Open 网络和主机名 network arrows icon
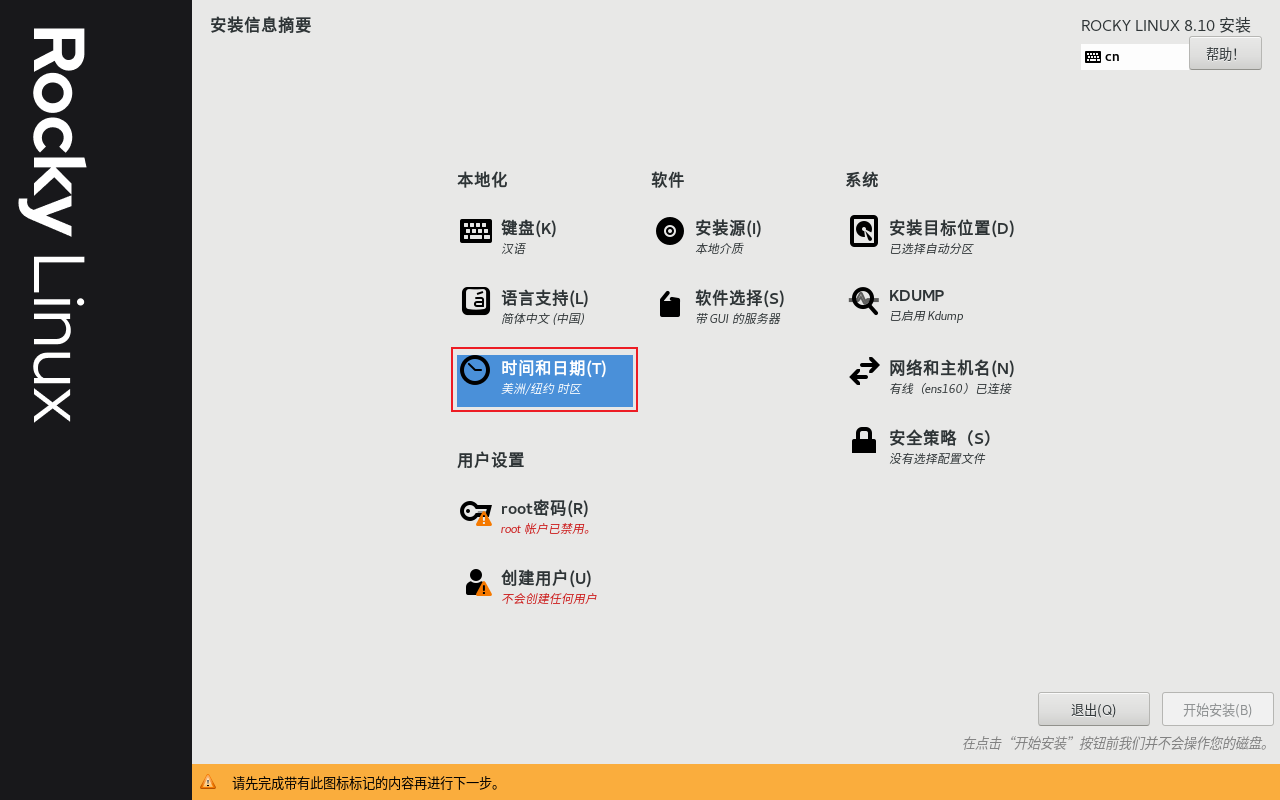The height and width of the screenshot is (800, 1280). 863,371
